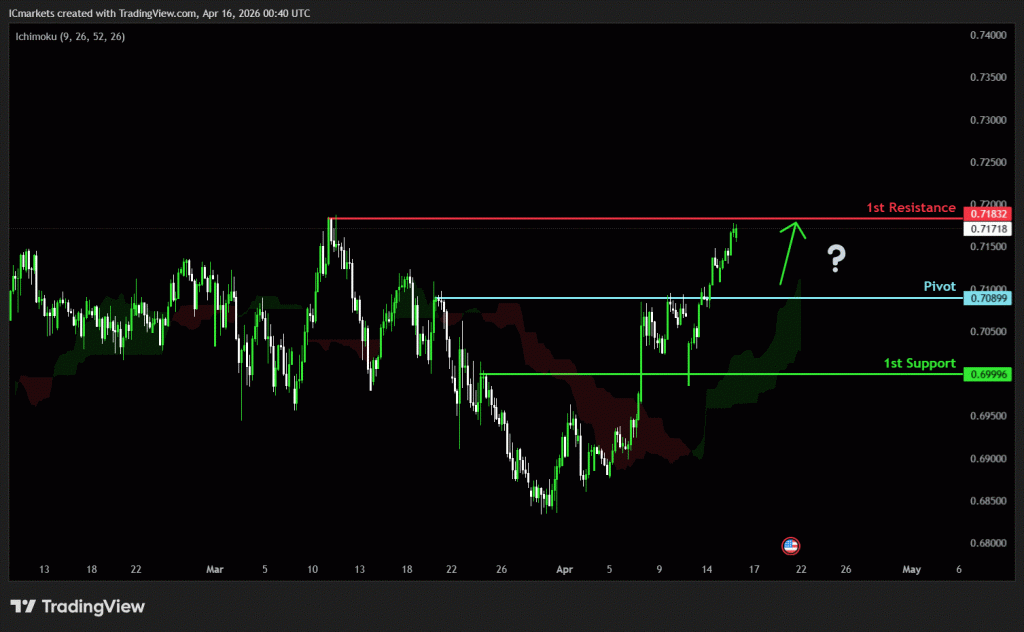Click the 0.74000 price axis label
This screenshot has height=632, width=1024.
[x=988, y=36]
